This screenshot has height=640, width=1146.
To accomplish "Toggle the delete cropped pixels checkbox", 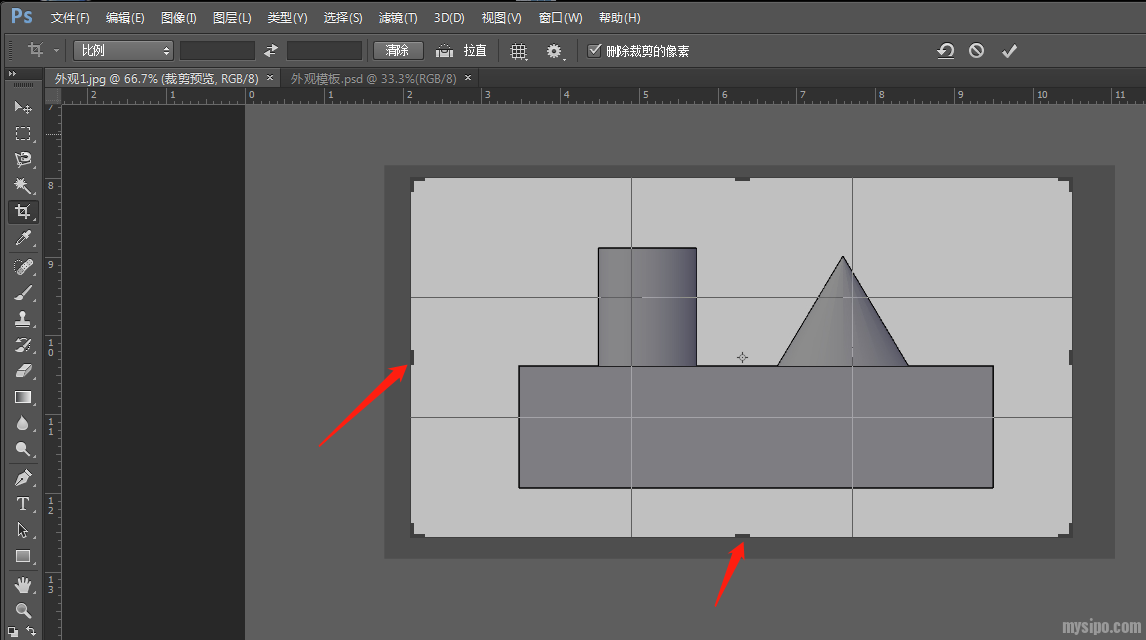I will pos(595,51).
